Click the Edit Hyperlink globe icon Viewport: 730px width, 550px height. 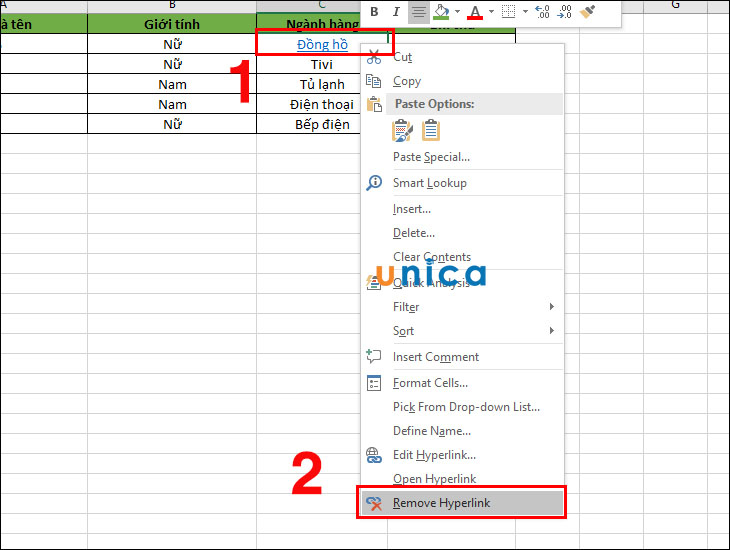click(x=374, y=455)
